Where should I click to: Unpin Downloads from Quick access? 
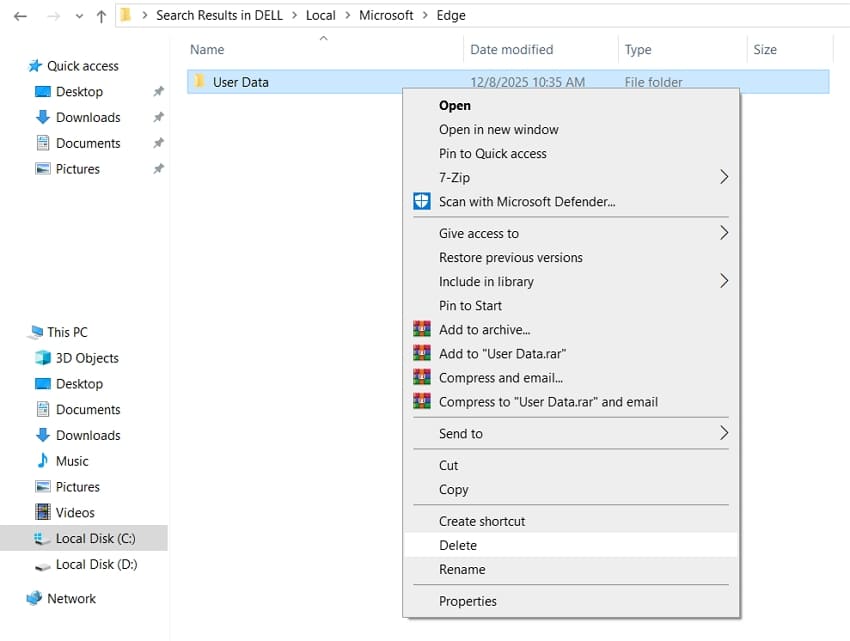coord(157,117)
